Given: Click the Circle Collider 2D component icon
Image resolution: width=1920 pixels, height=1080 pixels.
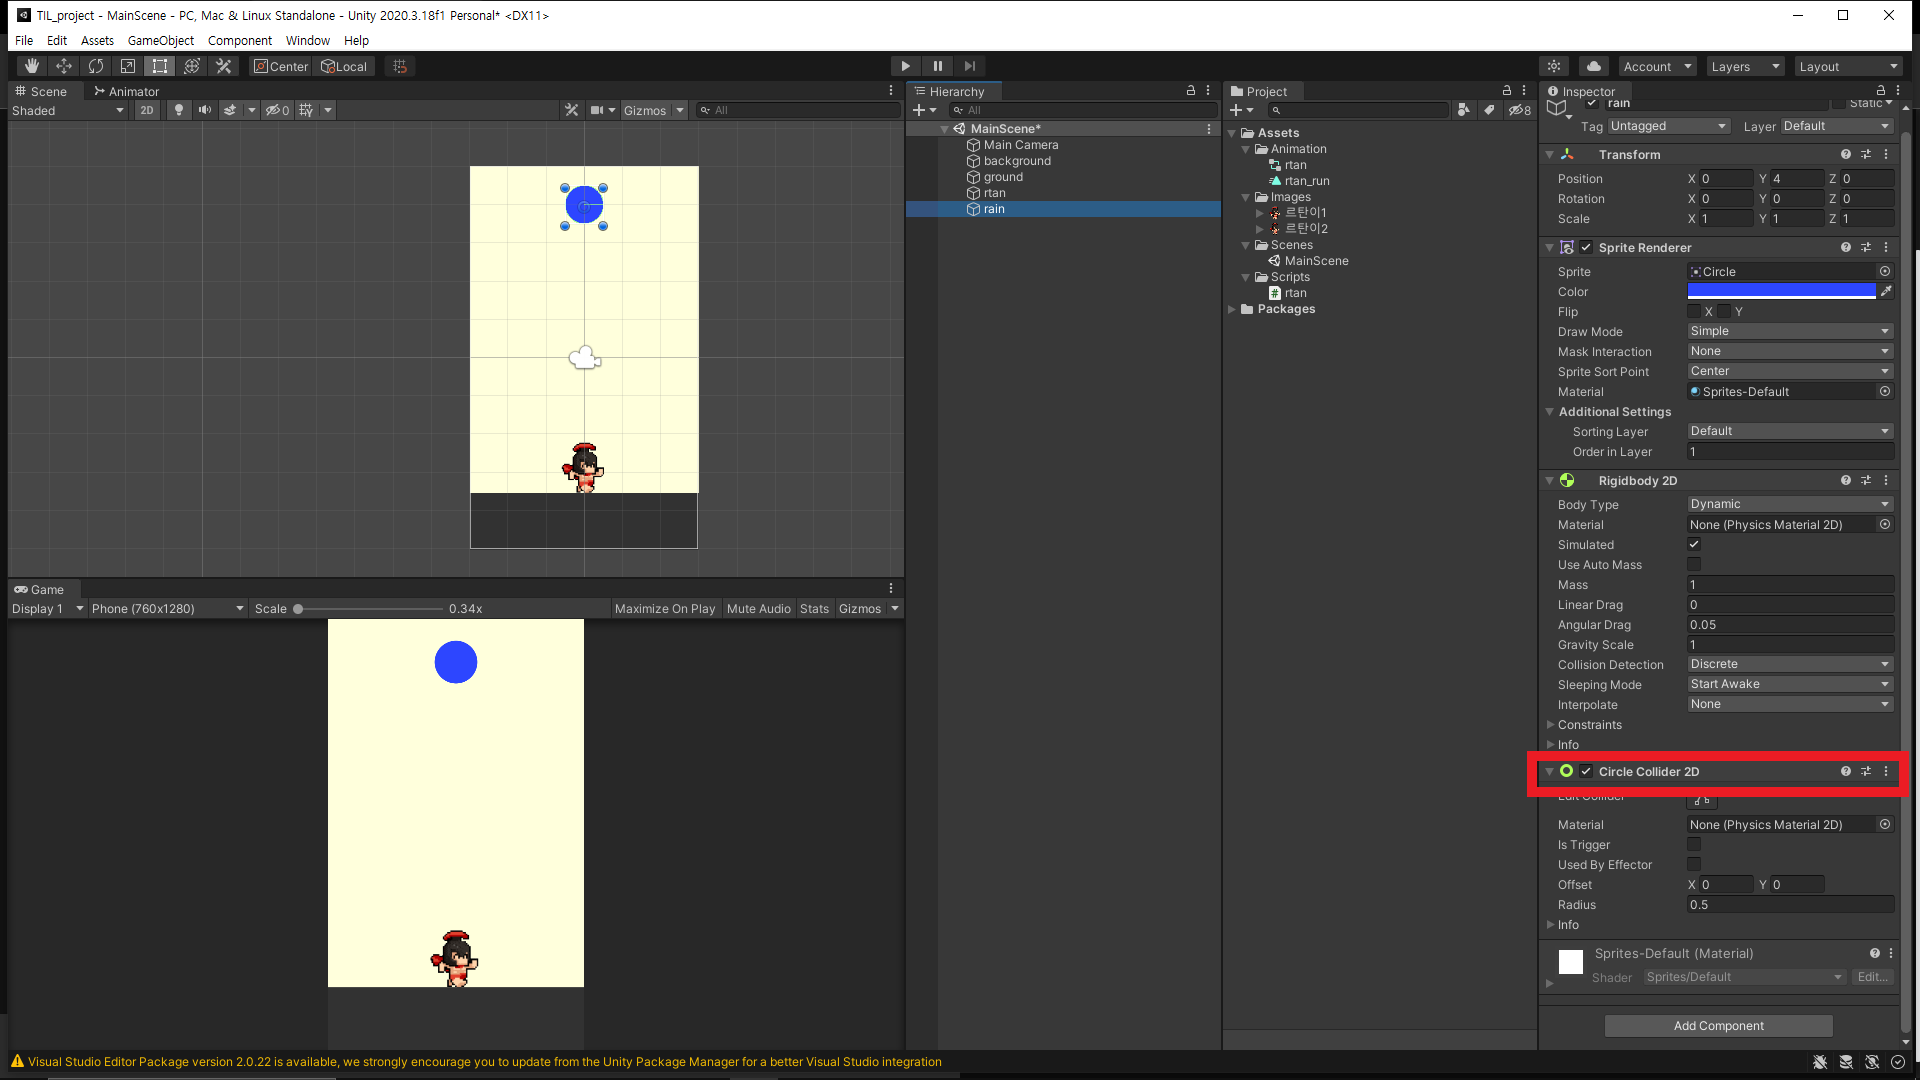Looking at the screenshot, I should click(x=1567, y=771).
